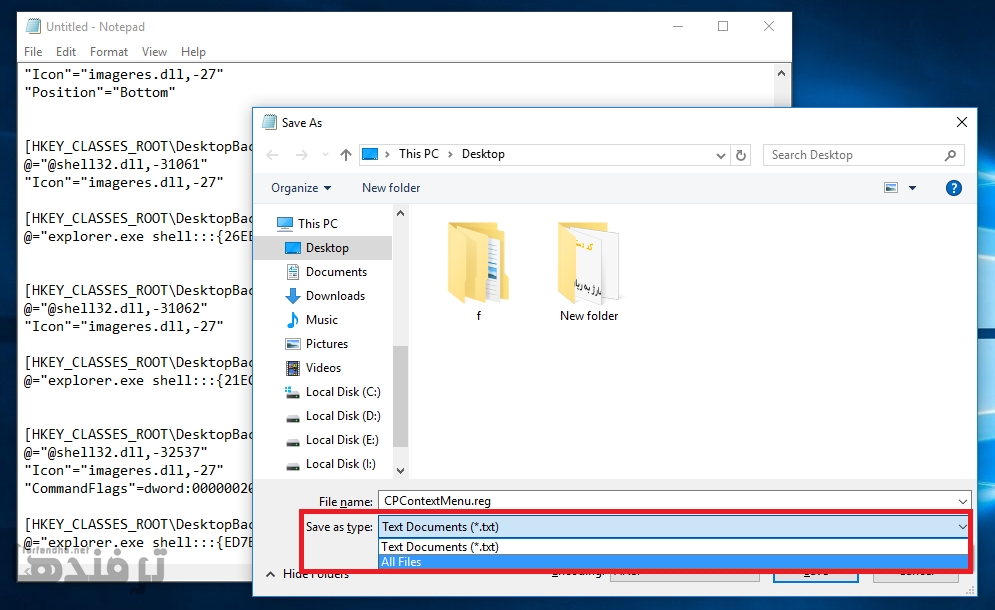Click the first "Icon"="imageres.dll,-27" line in Notepad
Screen dimensions: 995x610
pyautogui.click(x=124, y=74)
